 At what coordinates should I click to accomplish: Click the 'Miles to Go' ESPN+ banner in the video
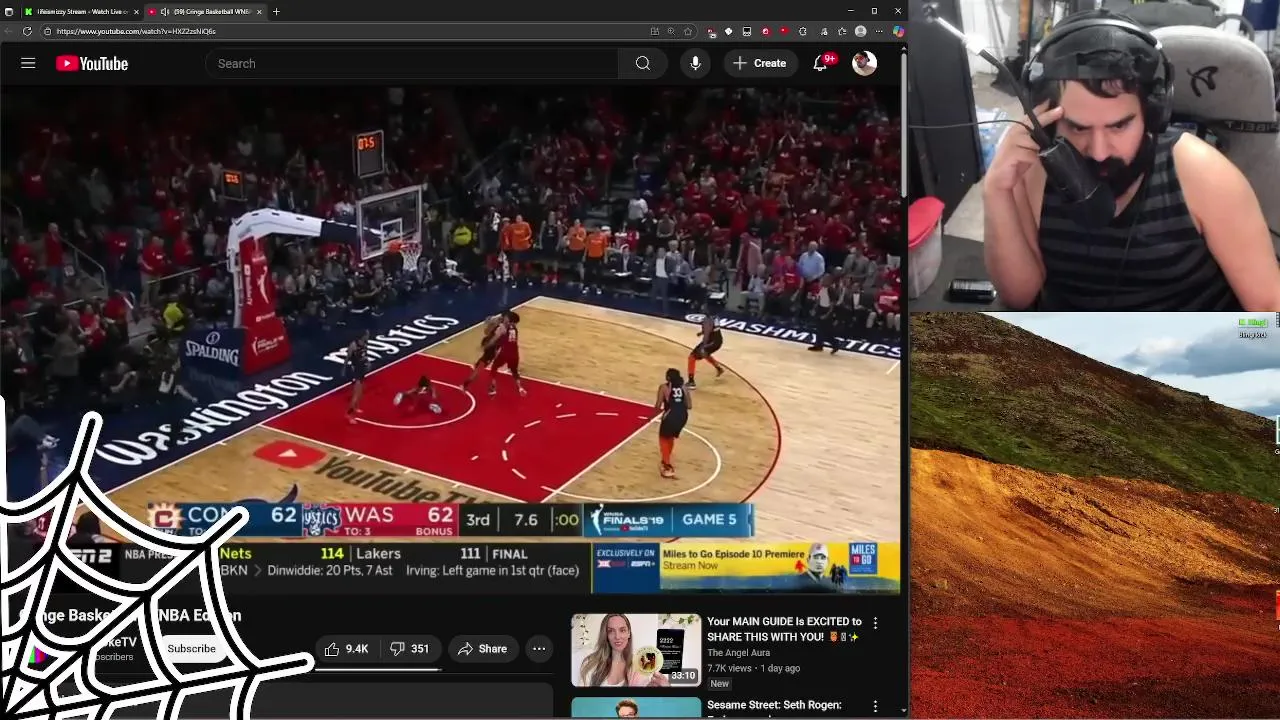pos(745,567)
